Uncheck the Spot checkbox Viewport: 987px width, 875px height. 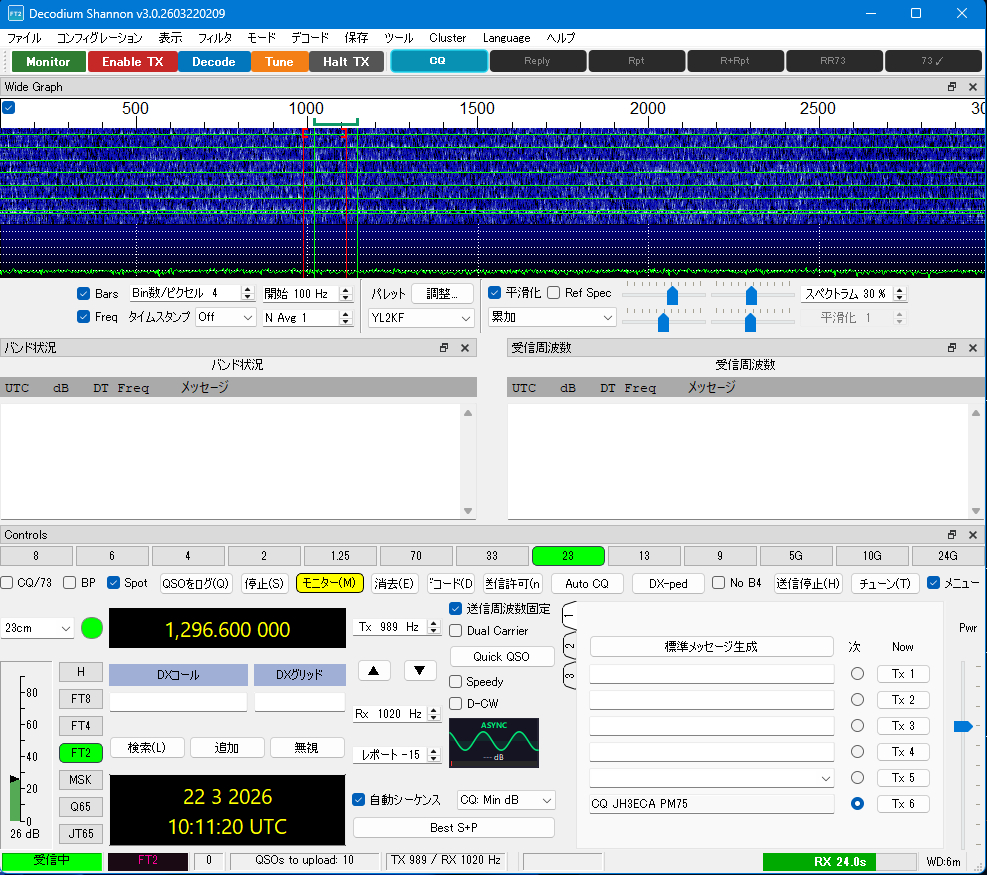coord(114,583)
